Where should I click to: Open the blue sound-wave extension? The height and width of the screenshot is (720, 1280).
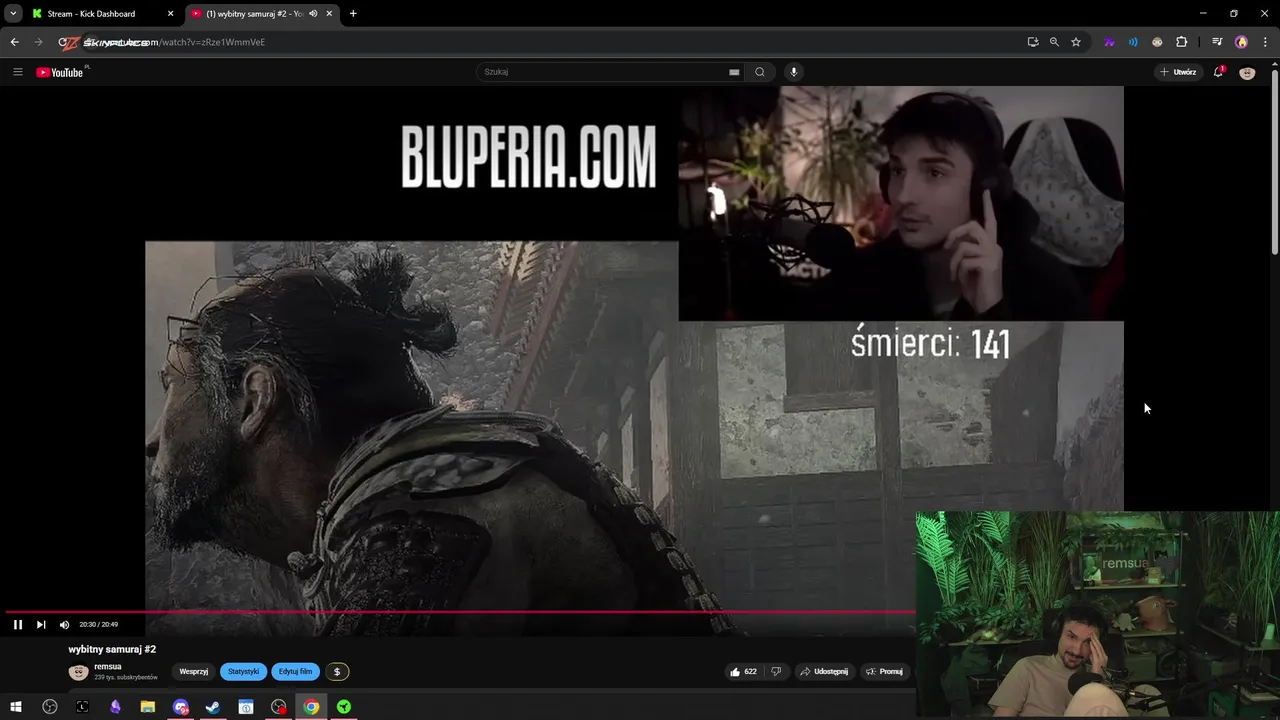click(1133, 42)
